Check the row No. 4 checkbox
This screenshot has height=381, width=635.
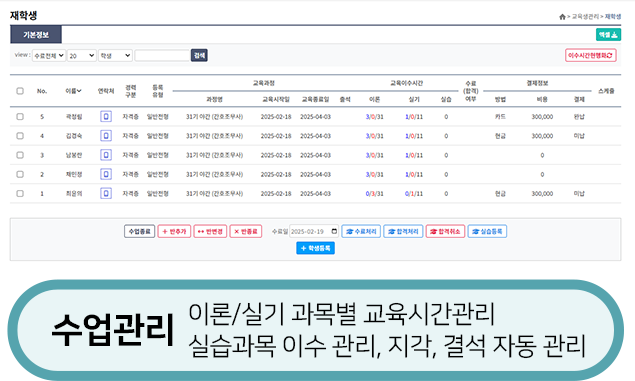coord(20,136)
